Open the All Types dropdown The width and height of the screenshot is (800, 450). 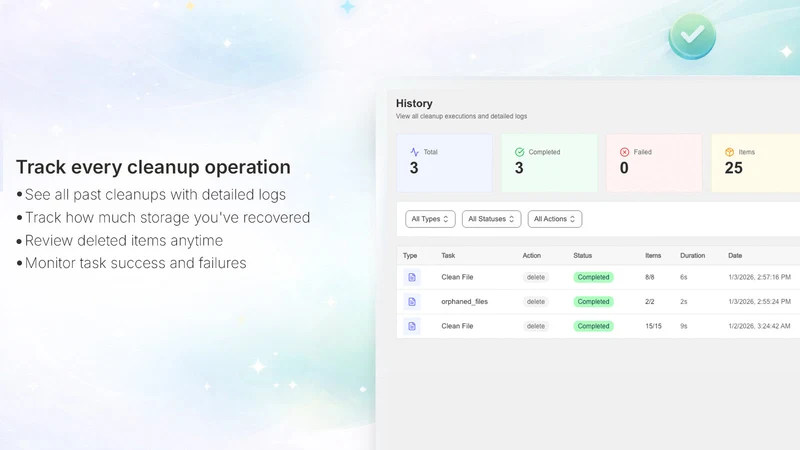coord(430,219)
